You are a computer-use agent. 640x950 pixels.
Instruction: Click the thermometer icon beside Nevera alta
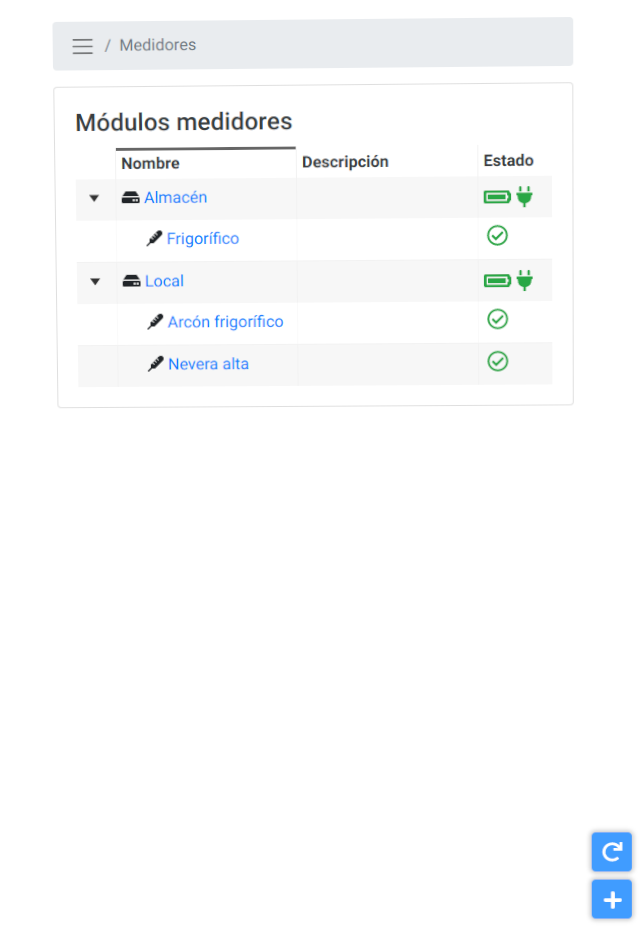coord(156,364)
